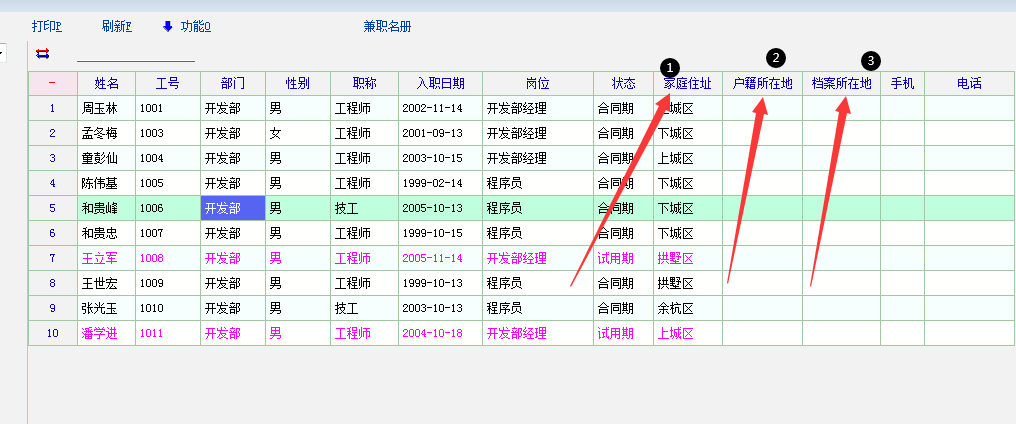The image size is (1016, 424).
Task: Click the 入职日期 column header
Action: [440, 83]
